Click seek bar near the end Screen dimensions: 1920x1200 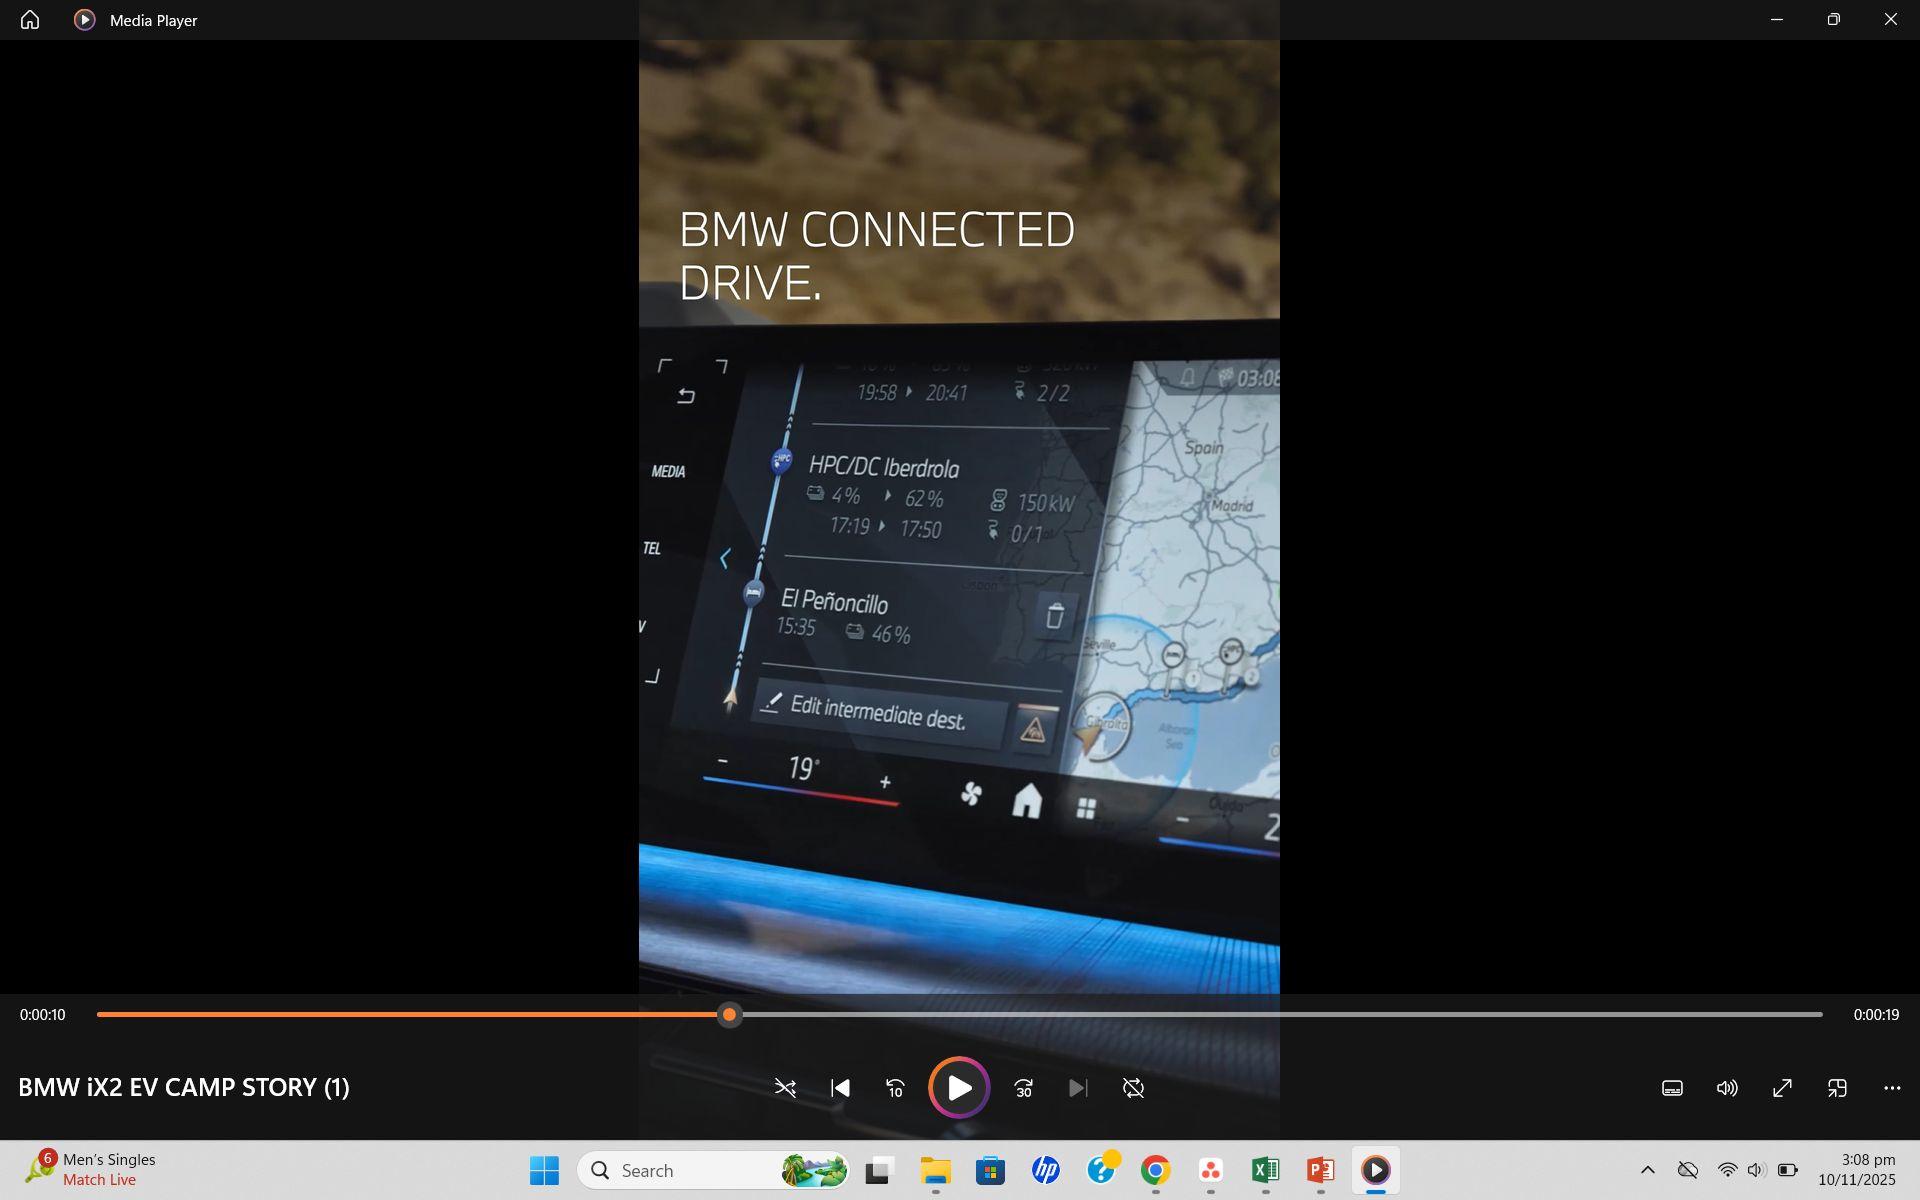(x=1790, y=1014)
